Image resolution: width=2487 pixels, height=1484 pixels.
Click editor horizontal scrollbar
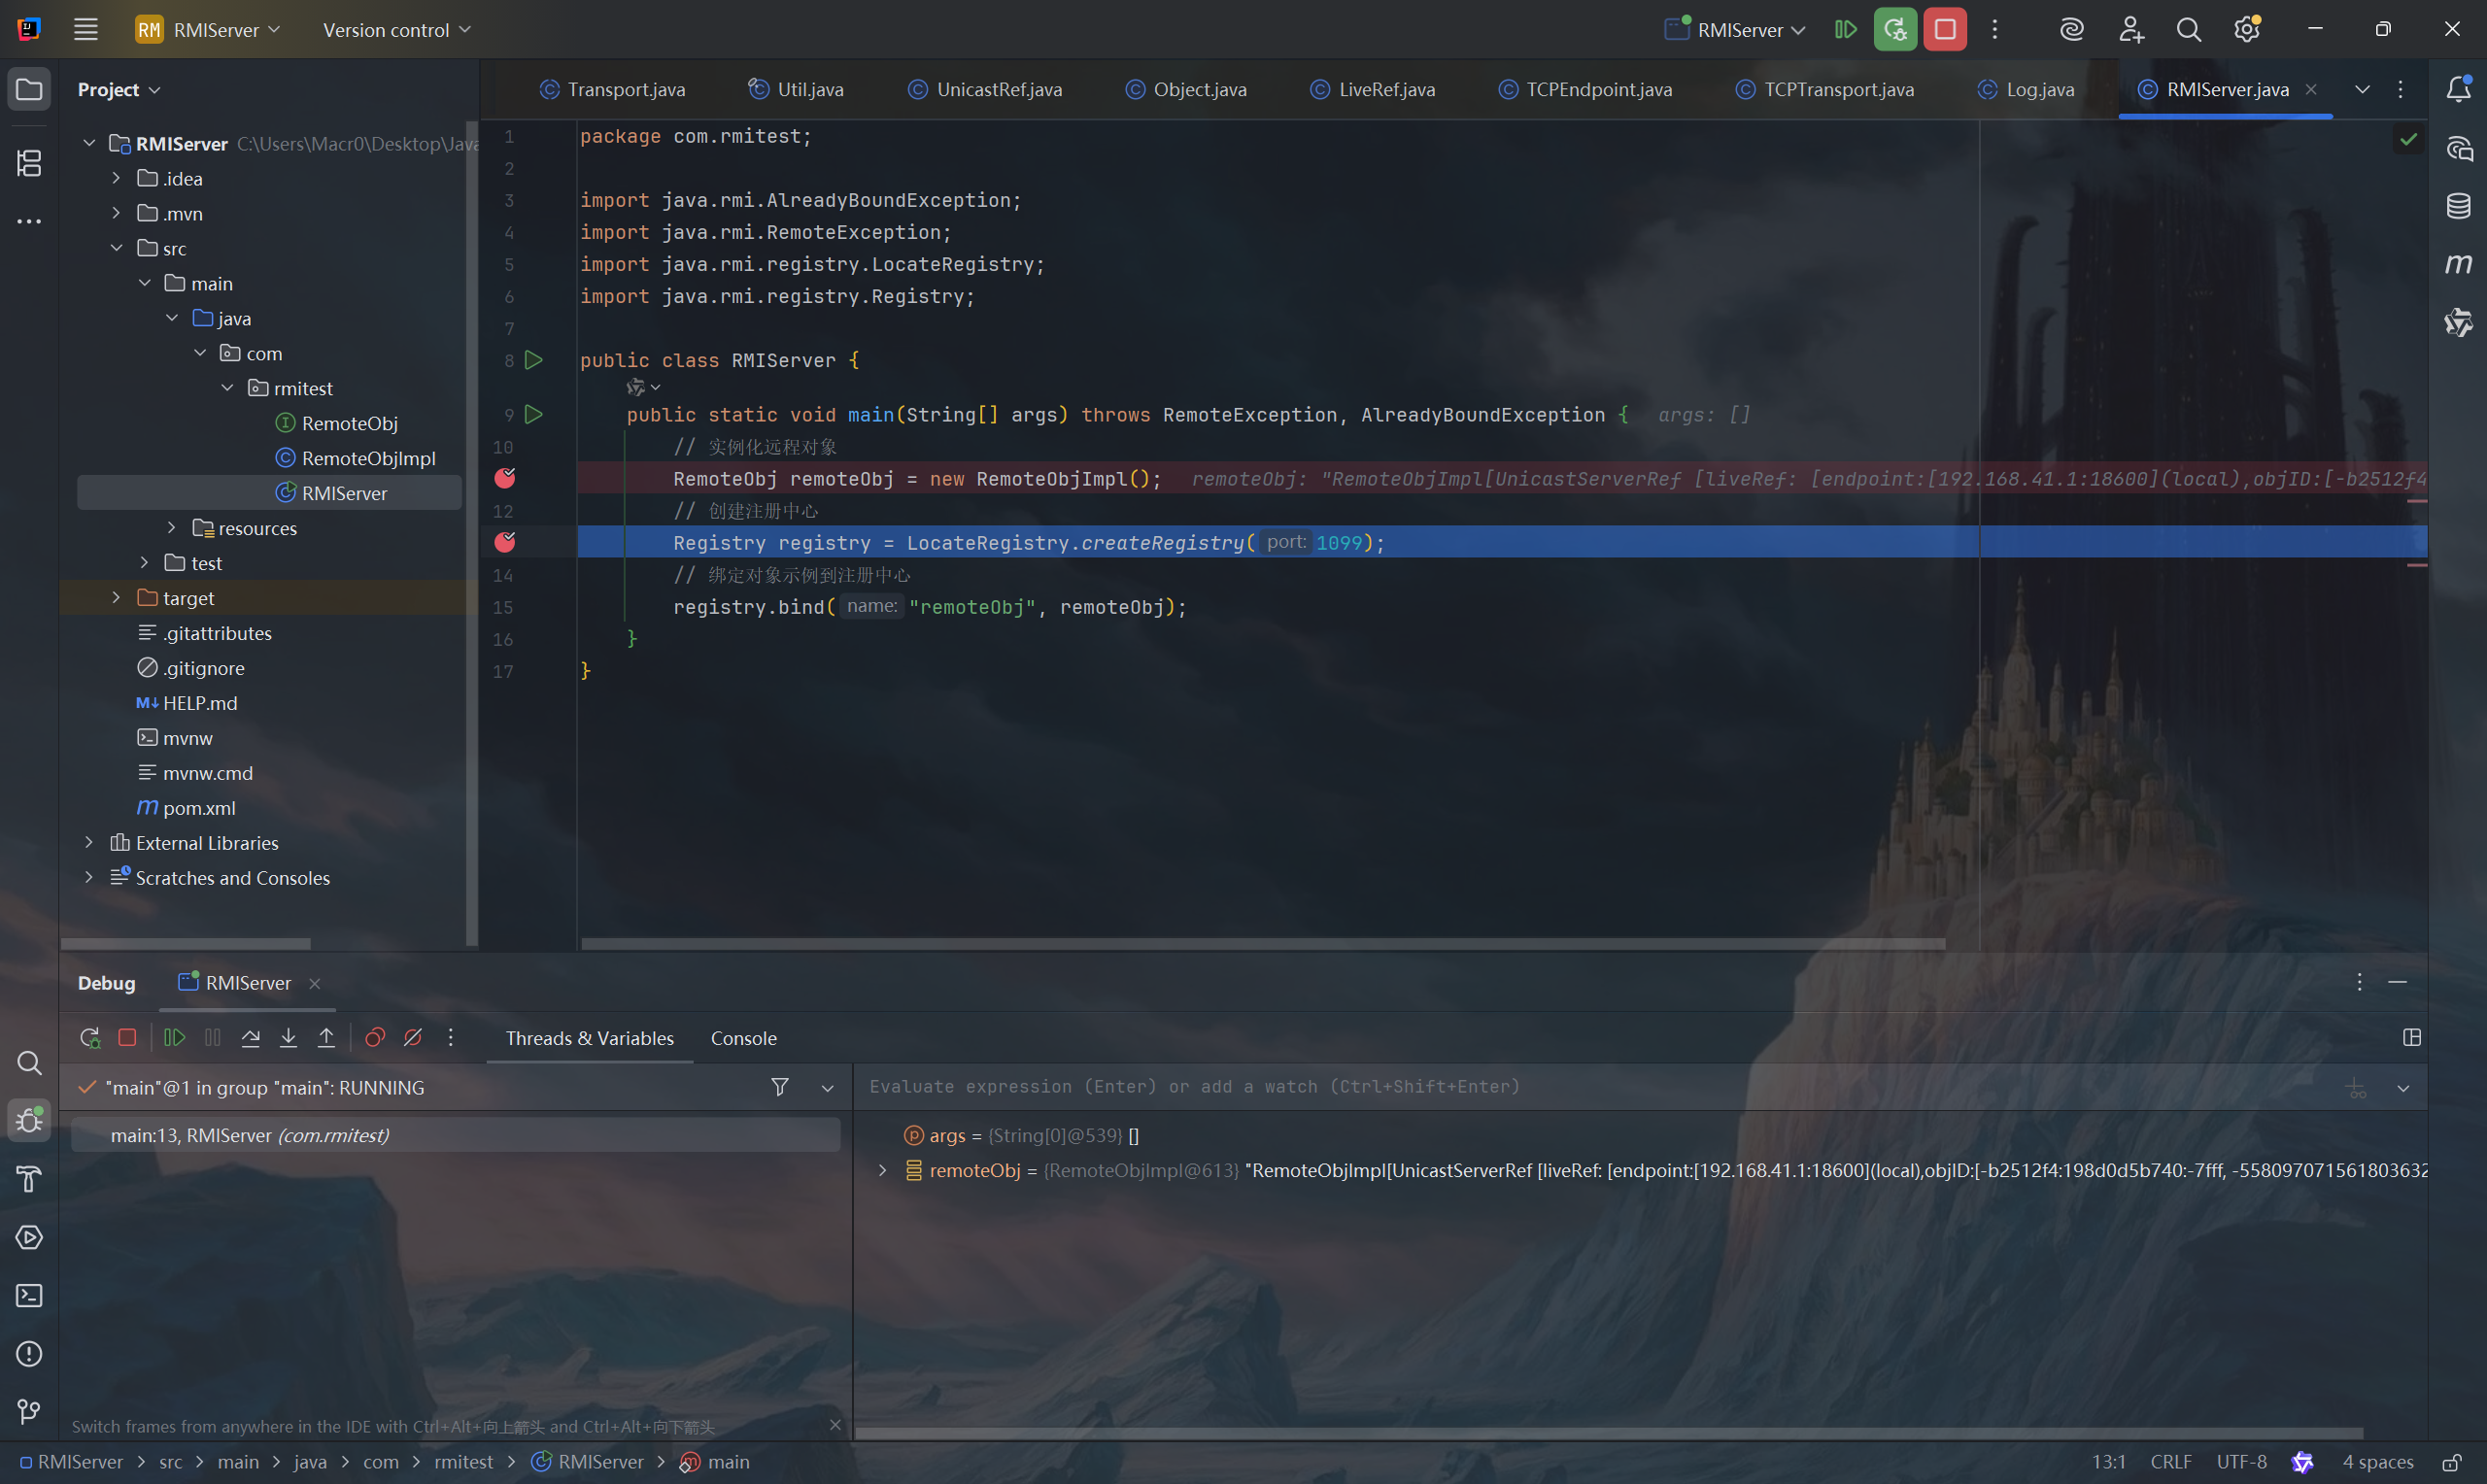pyautogui.click(x=1263, y=943)
